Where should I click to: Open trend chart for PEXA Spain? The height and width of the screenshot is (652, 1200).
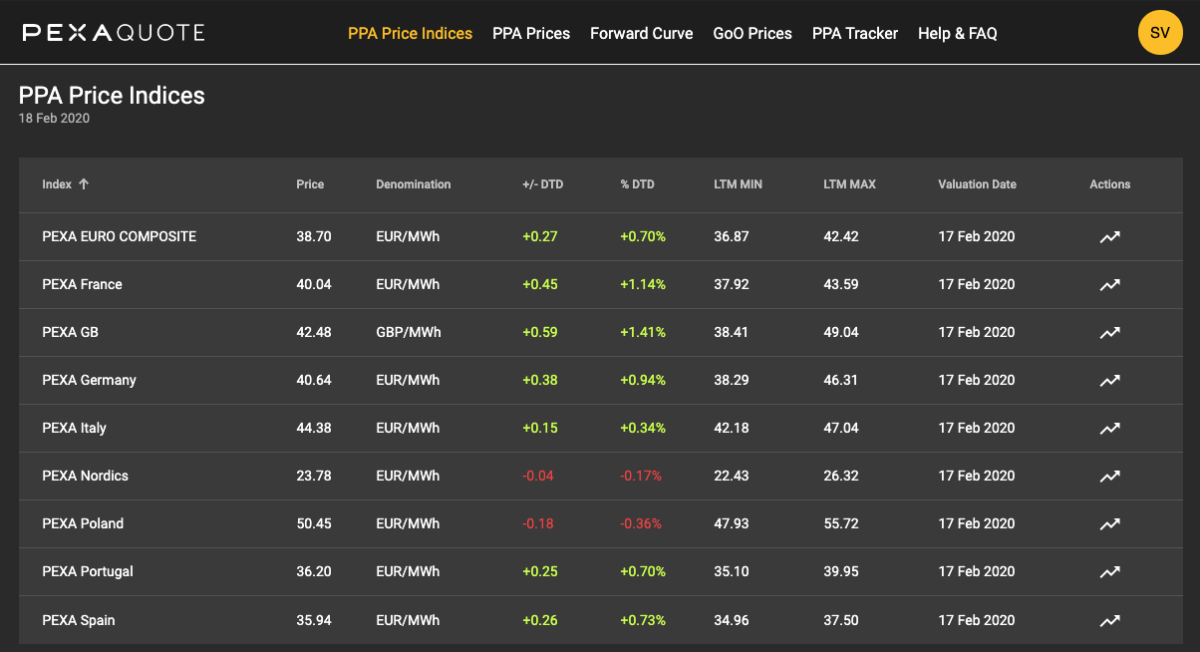(1109, 620)
